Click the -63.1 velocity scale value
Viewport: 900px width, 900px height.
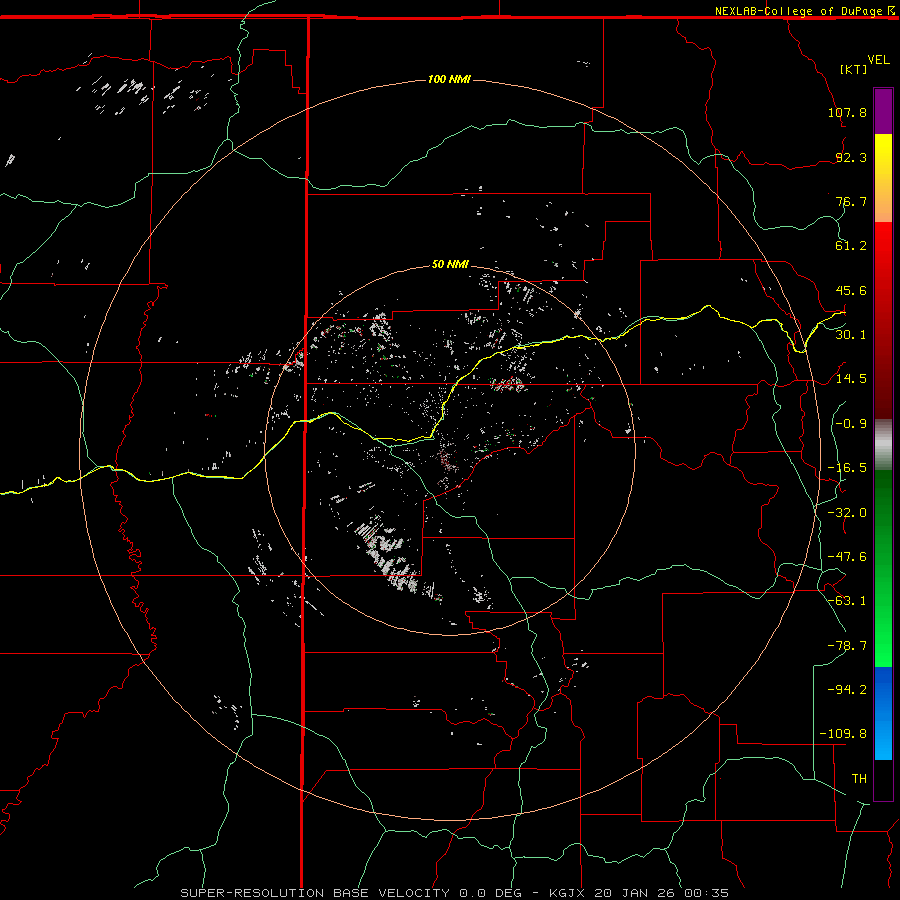tap(847, 601)
